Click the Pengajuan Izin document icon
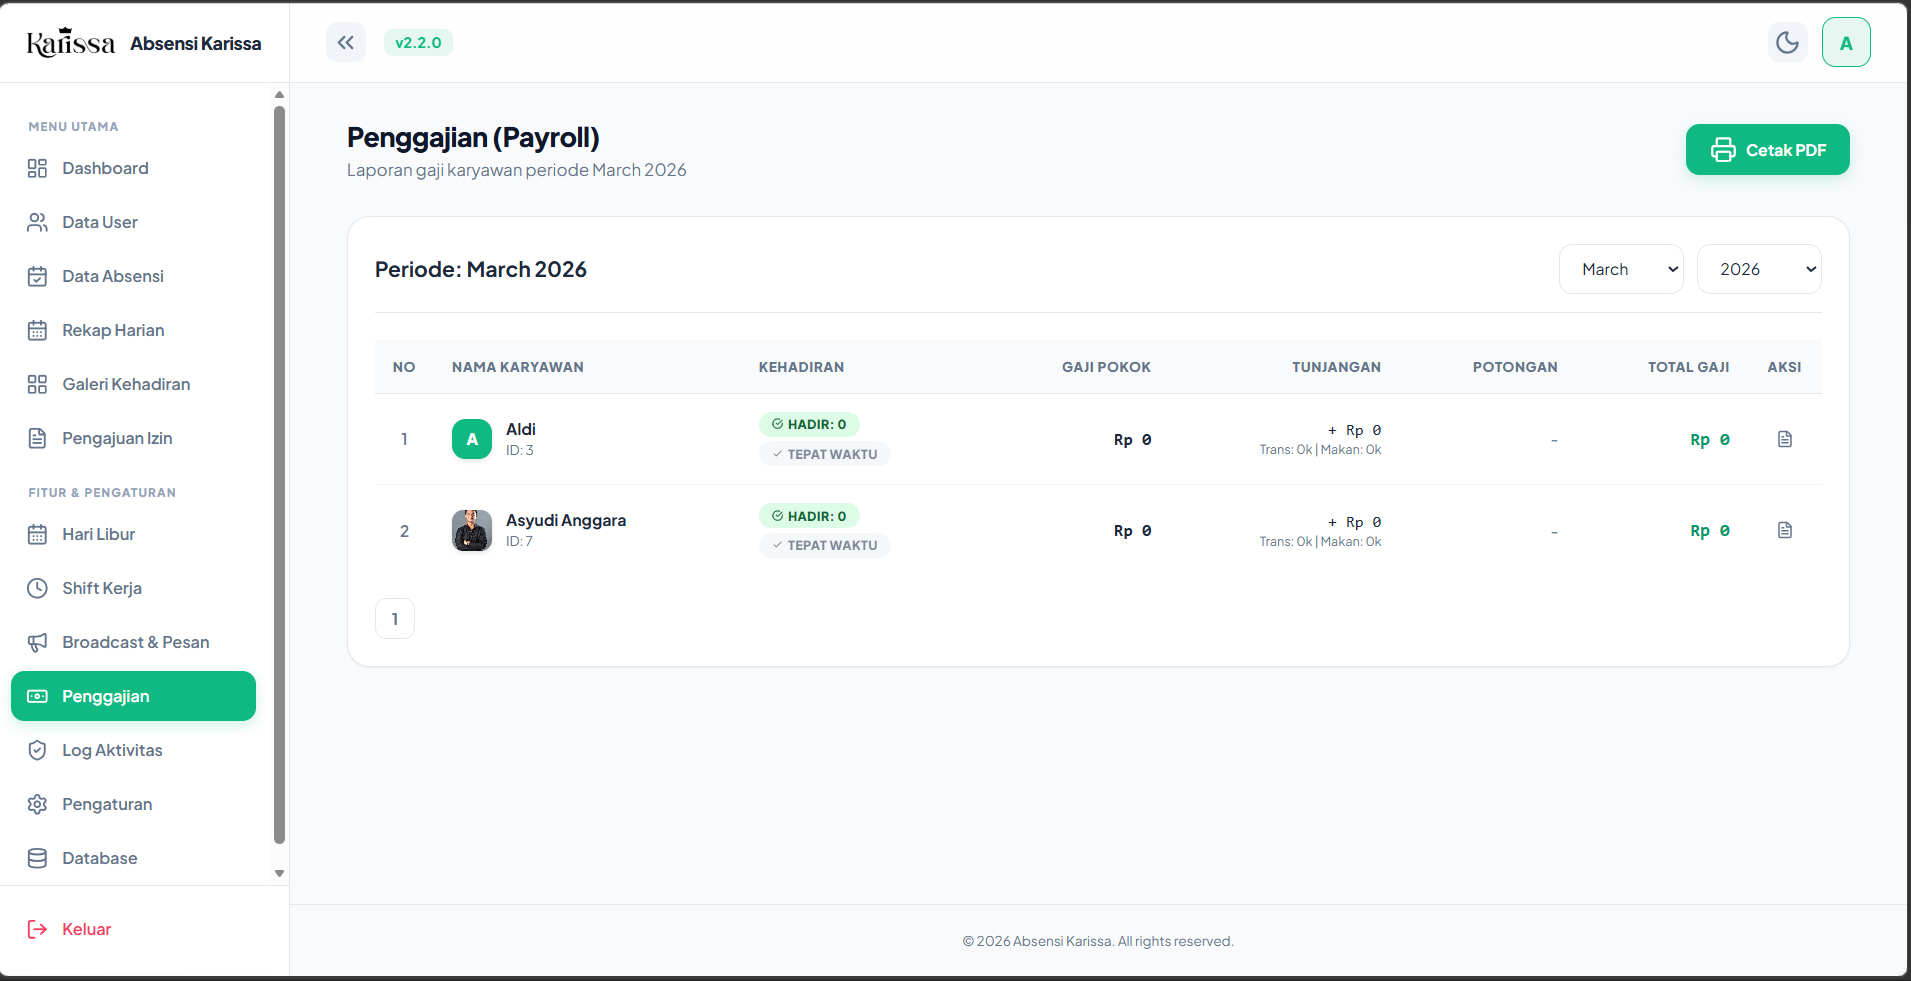The image size is (1911, 981). click(37, 438)
